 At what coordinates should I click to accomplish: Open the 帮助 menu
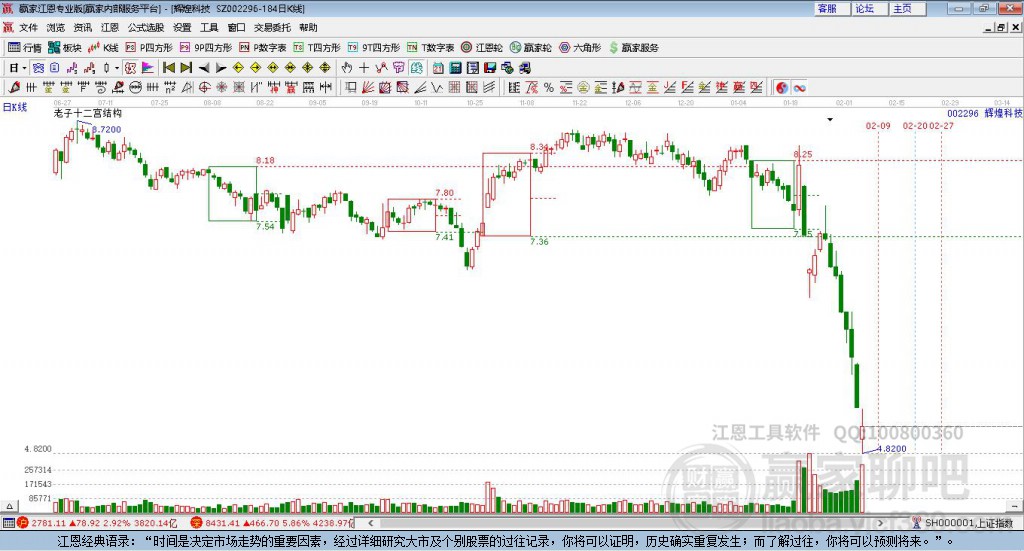click(308, 27)
